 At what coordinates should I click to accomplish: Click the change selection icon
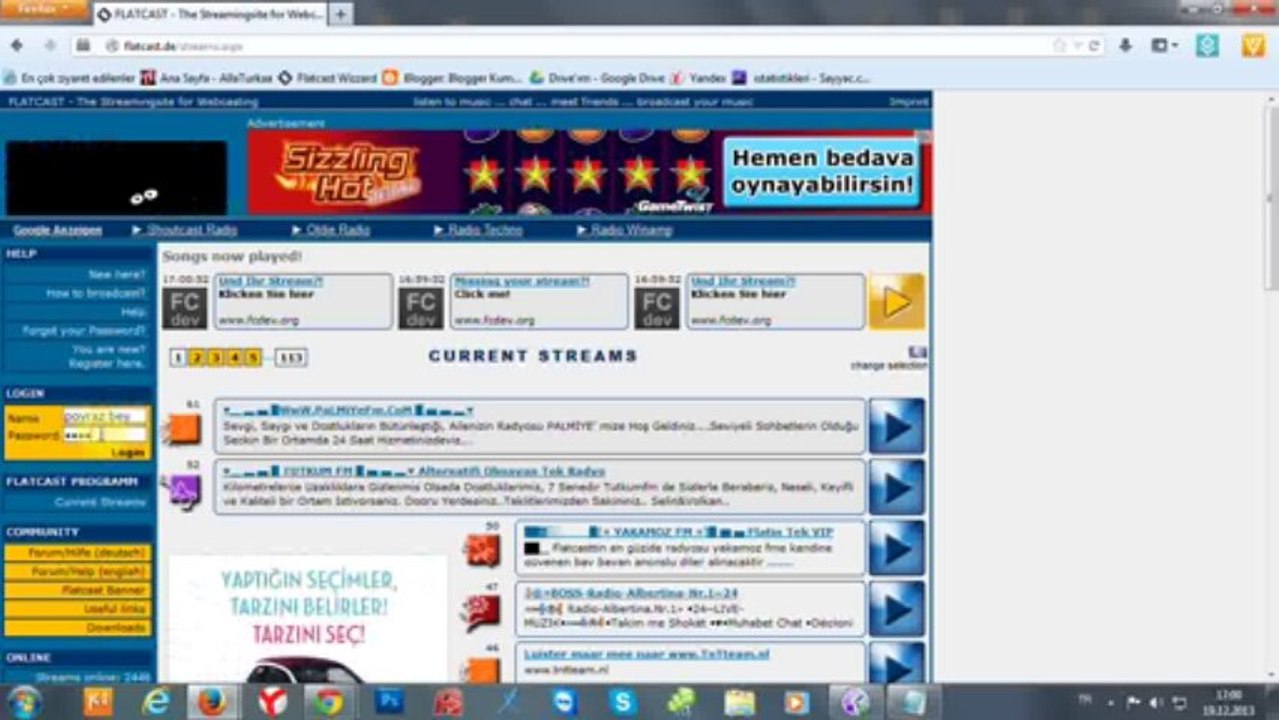pos(918,352)
